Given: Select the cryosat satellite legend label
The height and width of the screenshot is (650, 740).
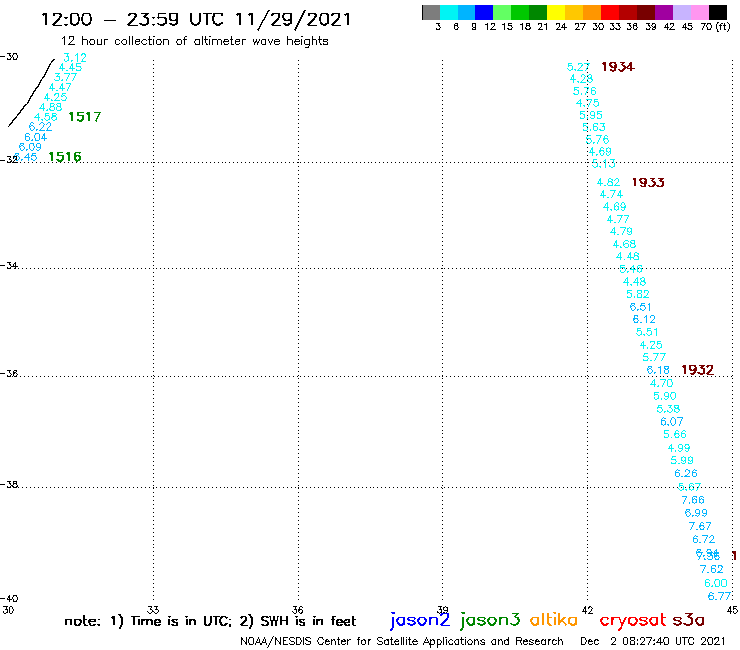Looking at the screenshot, I should tap(633, 620).
